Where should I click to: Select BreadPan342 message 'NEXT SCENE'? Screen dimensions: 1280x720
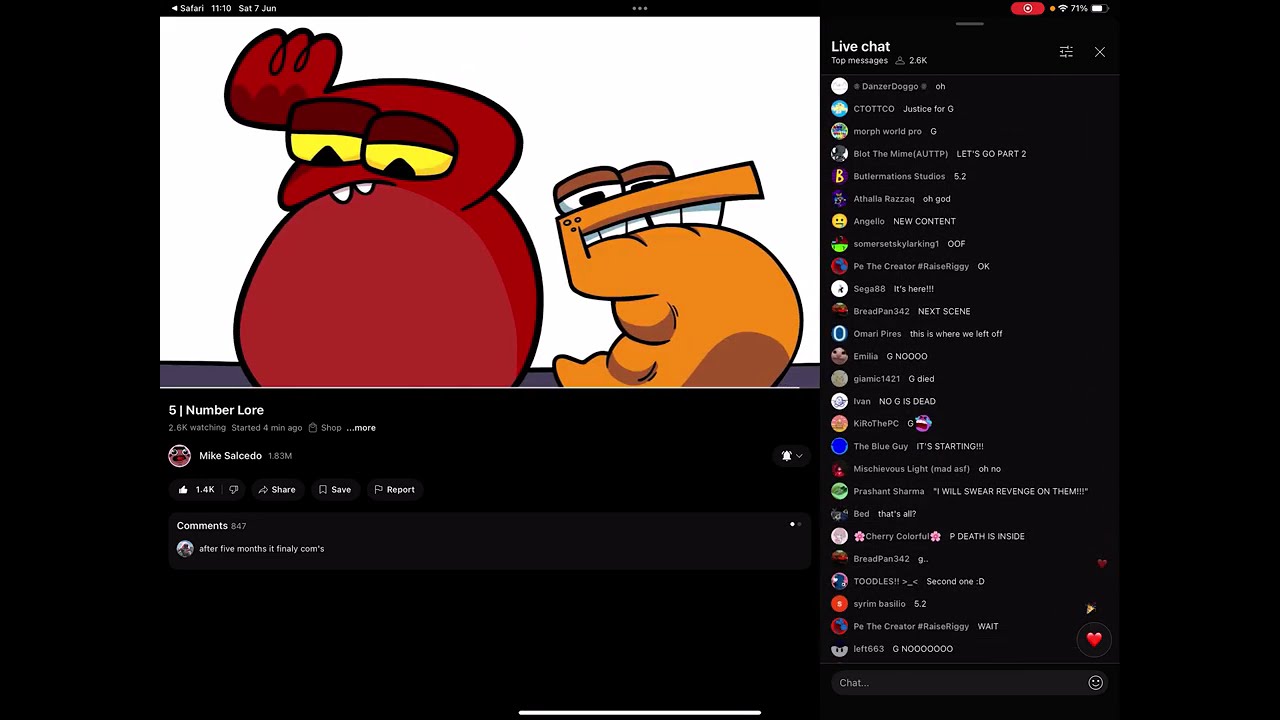[x=944, y=311]
